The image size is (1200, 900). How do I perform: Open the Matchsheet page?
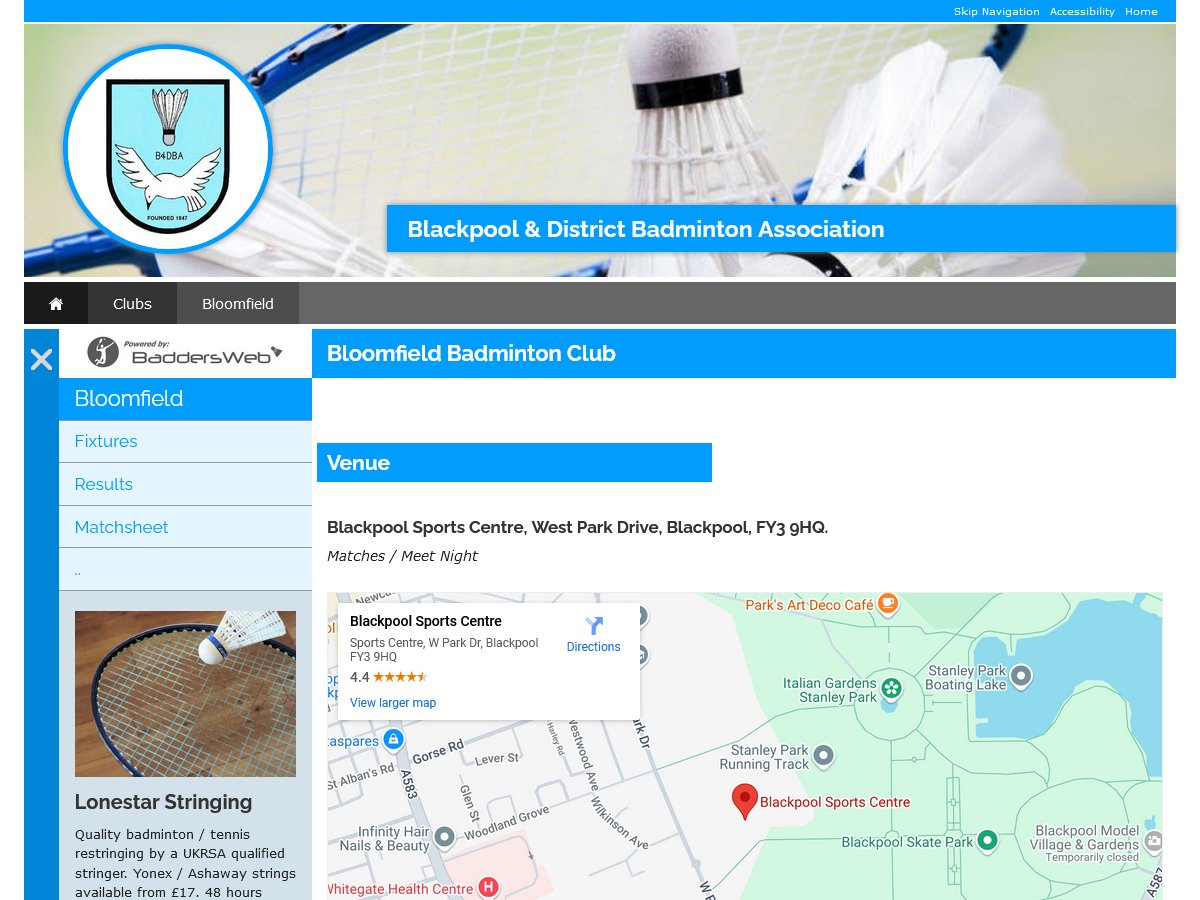pos(121,526)
